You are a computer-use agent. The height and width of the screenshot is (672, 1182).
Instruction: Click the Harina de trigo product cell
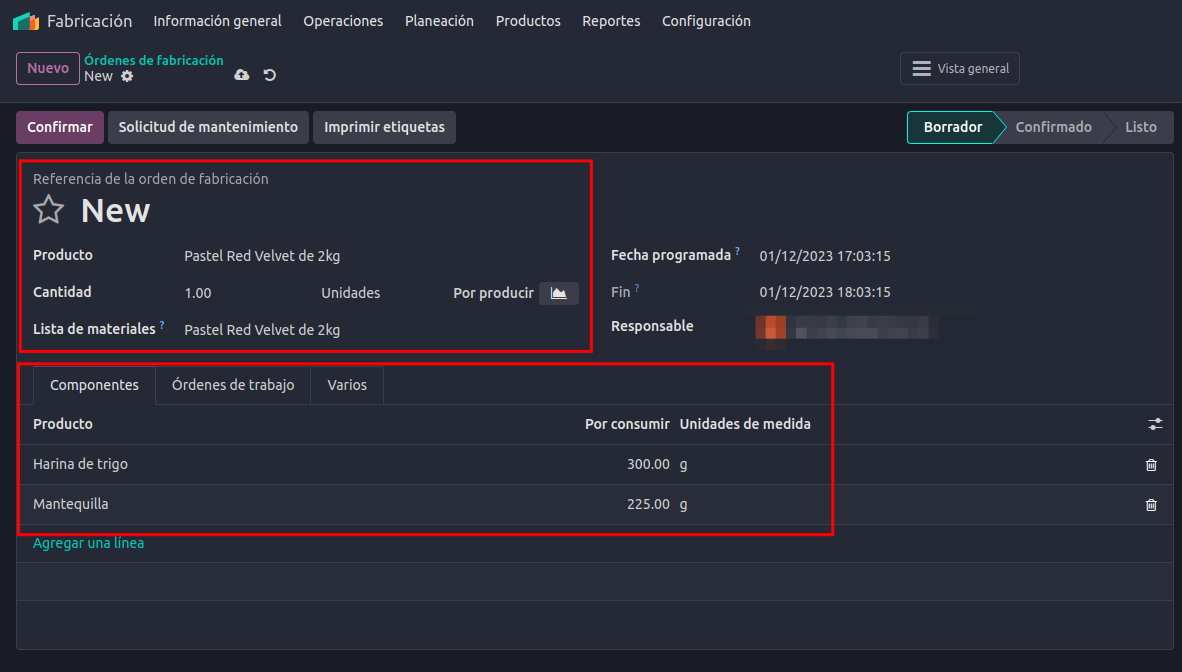pyautogui.click(x=81, y=464)
